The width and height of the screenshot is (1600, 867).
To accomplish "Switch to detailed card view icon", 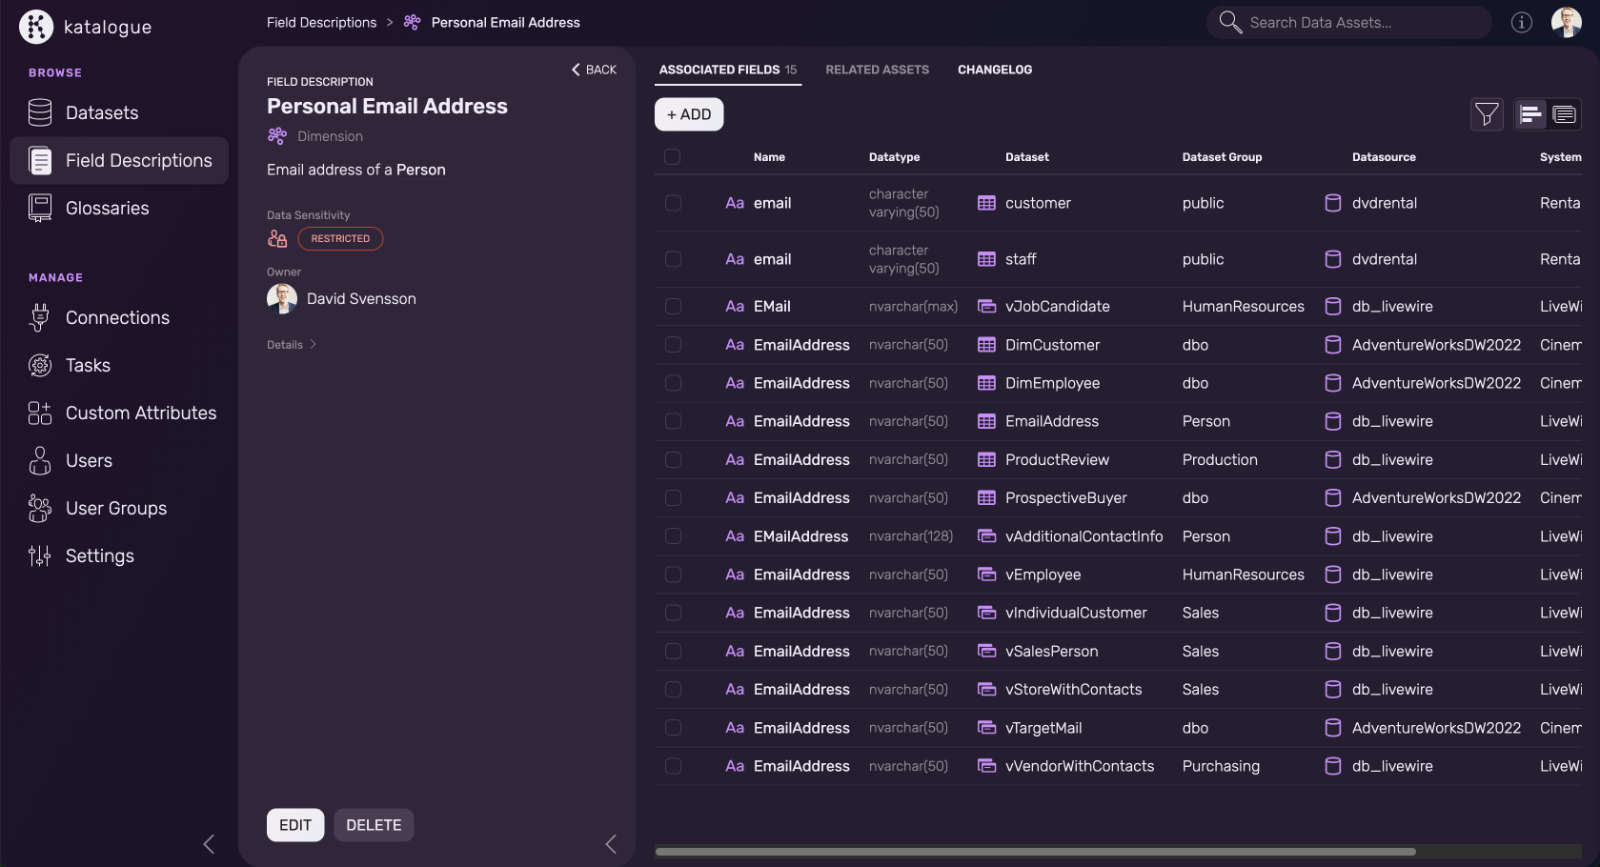I will 1564,115.
